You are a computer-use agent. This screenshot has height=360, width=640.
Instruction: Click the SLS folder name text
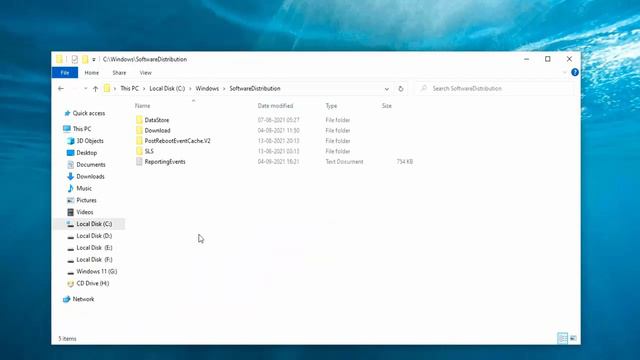[149, 151]
